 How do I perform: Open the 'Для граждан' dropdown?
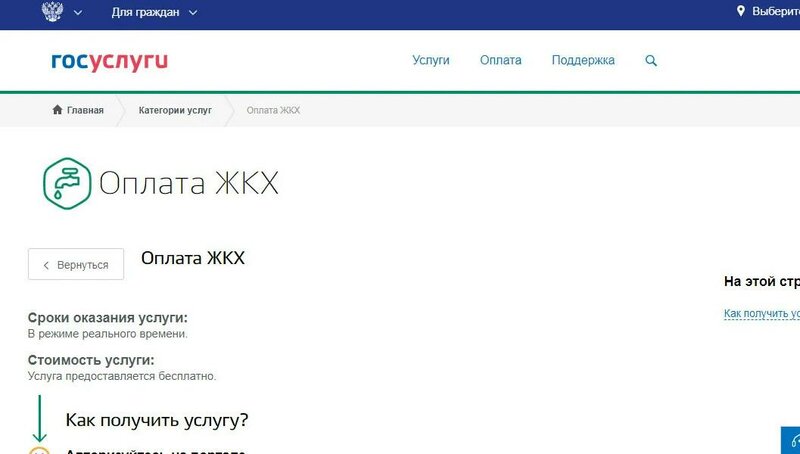[154, 12]
